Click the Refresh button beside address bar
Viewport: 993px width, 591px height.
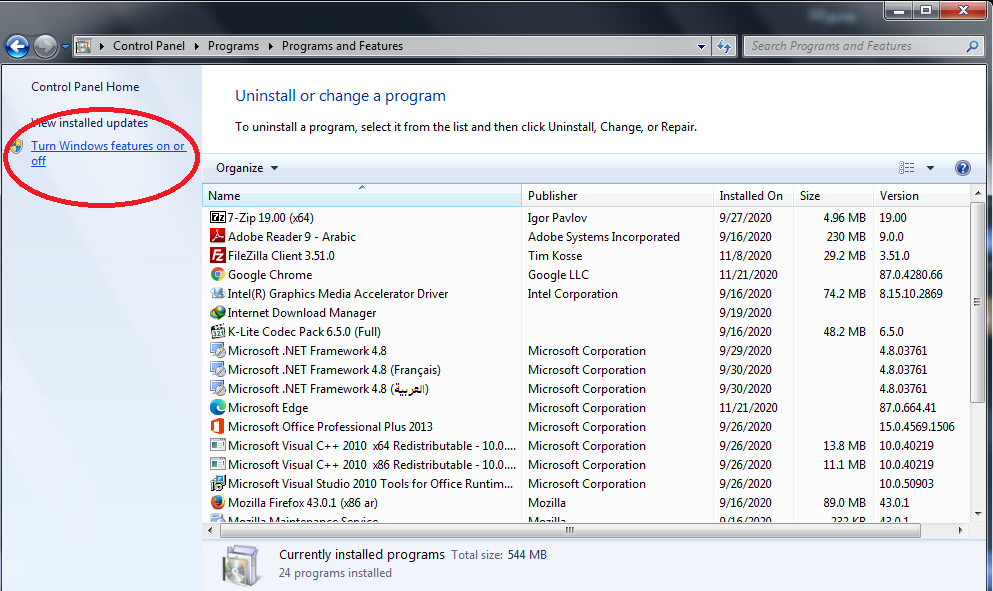coord(724,46)
